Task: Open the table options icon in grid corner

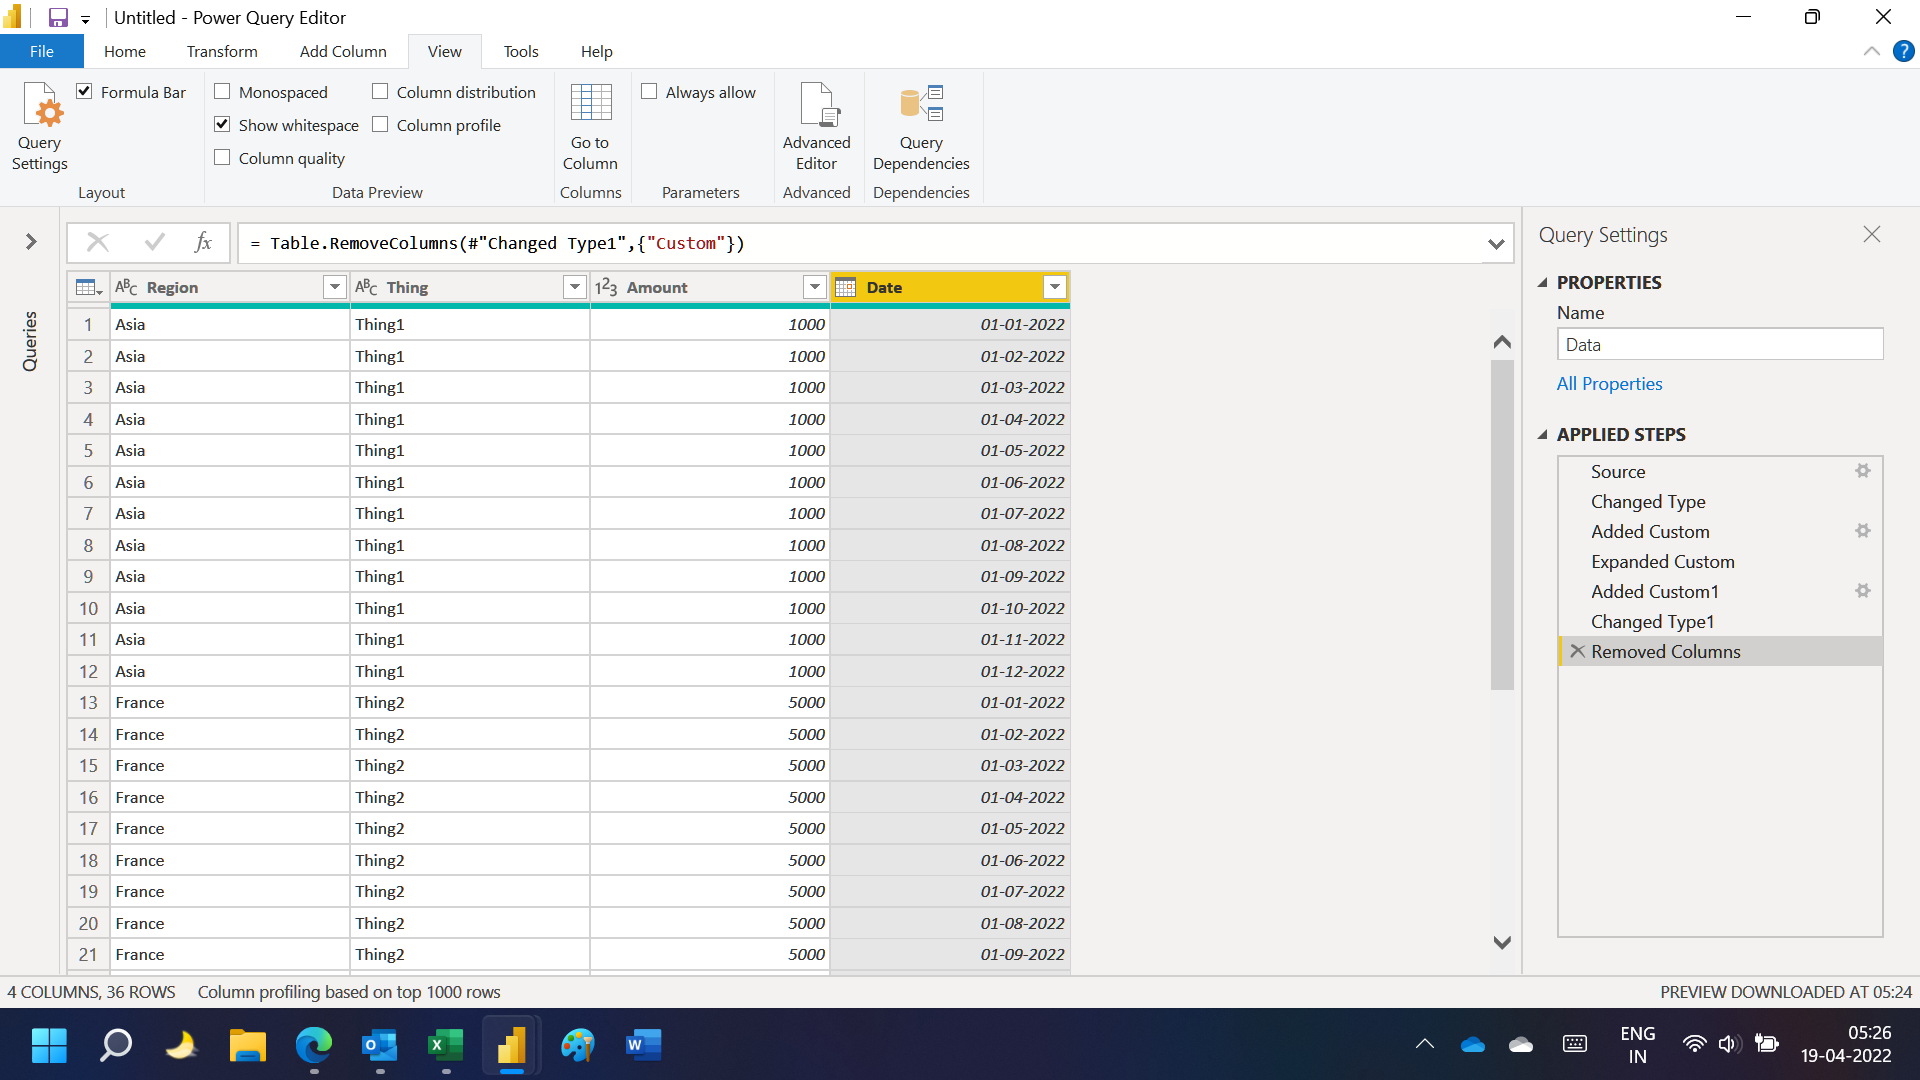Action: click(x=89, y=288)
